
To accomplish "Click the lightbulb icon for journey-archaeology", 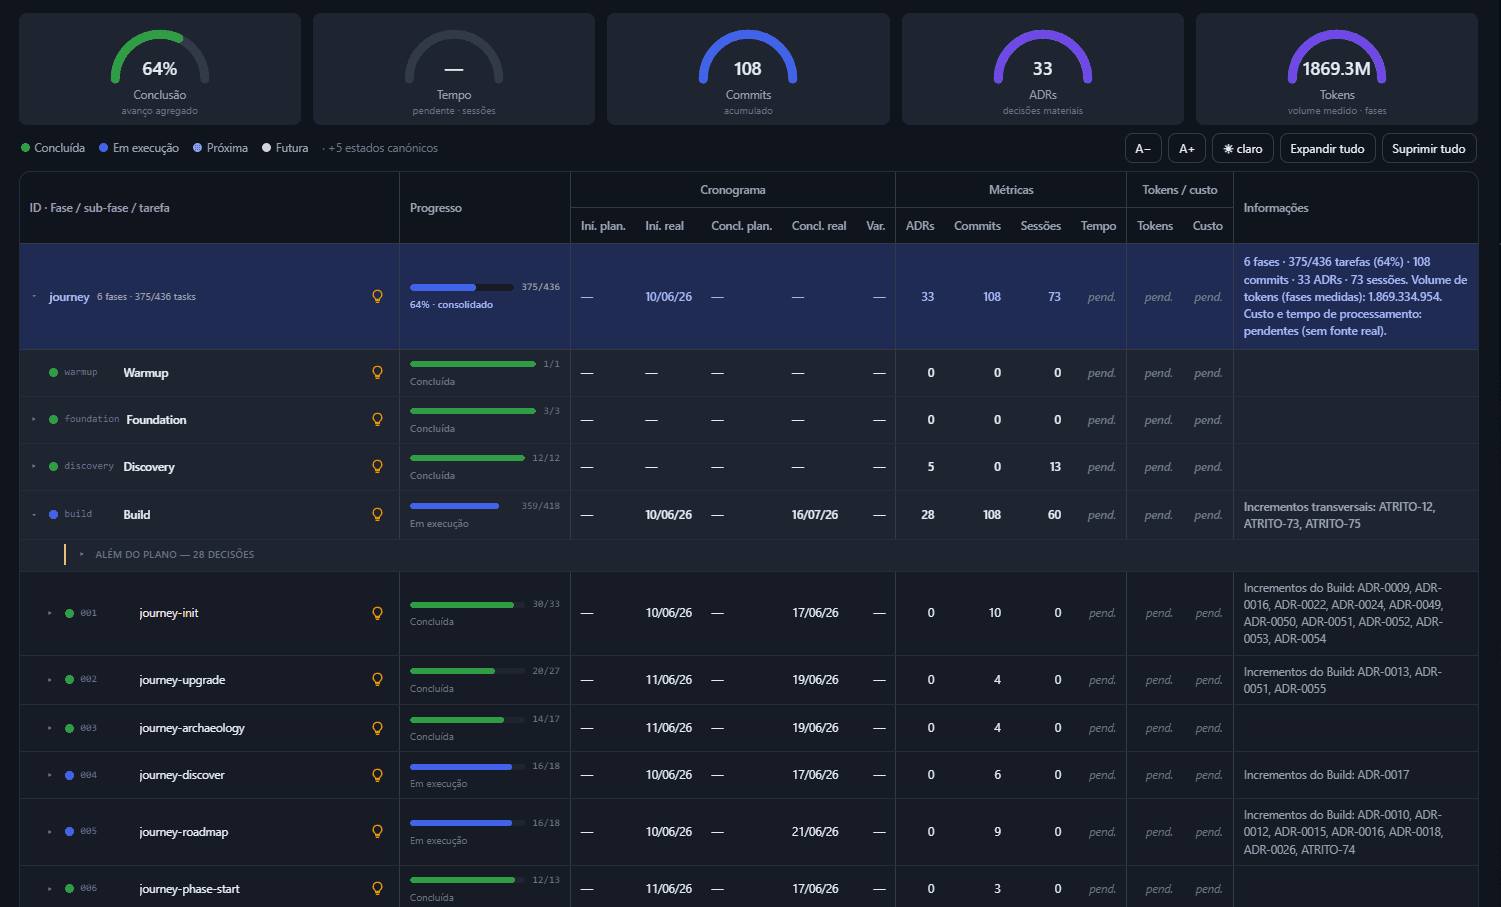I will (377, 728).
